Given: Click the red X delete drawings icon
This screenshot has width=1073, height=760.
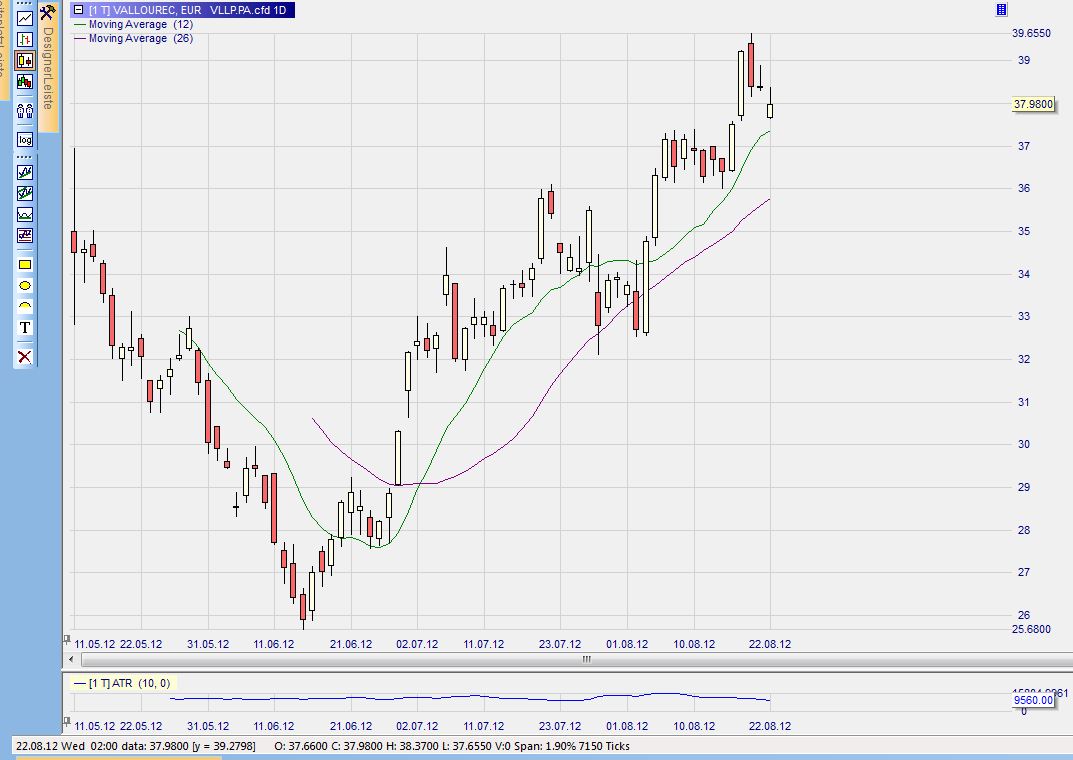Looking at the screenshot, I should 25,356.
